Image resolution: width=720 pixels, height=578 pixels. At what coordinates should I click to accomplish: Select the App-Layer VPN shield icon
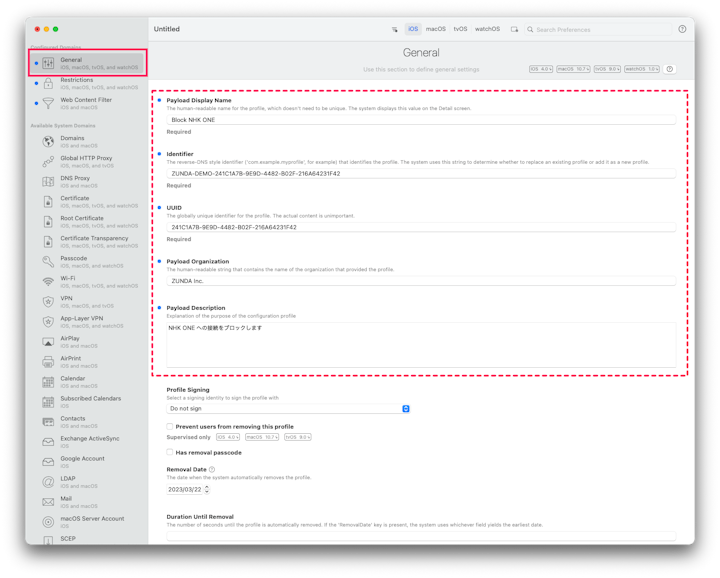point(48,322)
